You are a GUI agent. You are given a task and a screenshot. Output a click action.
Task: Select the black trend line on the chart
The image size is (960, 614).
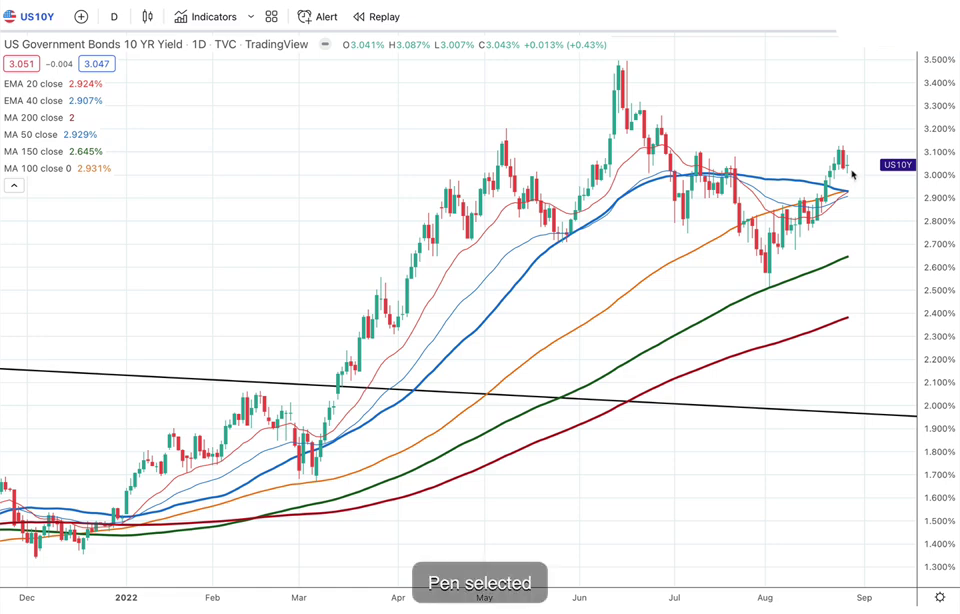pos(459,392)
